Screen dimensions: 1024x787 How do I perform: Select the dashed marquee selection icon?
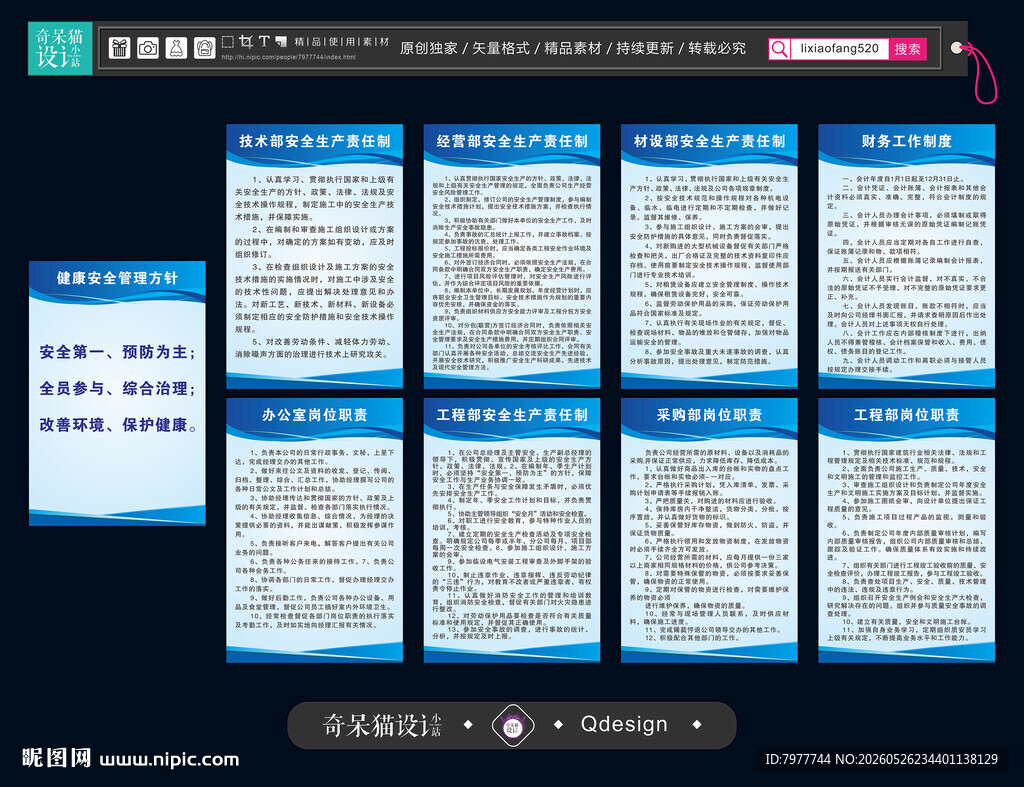click(227, 42)
